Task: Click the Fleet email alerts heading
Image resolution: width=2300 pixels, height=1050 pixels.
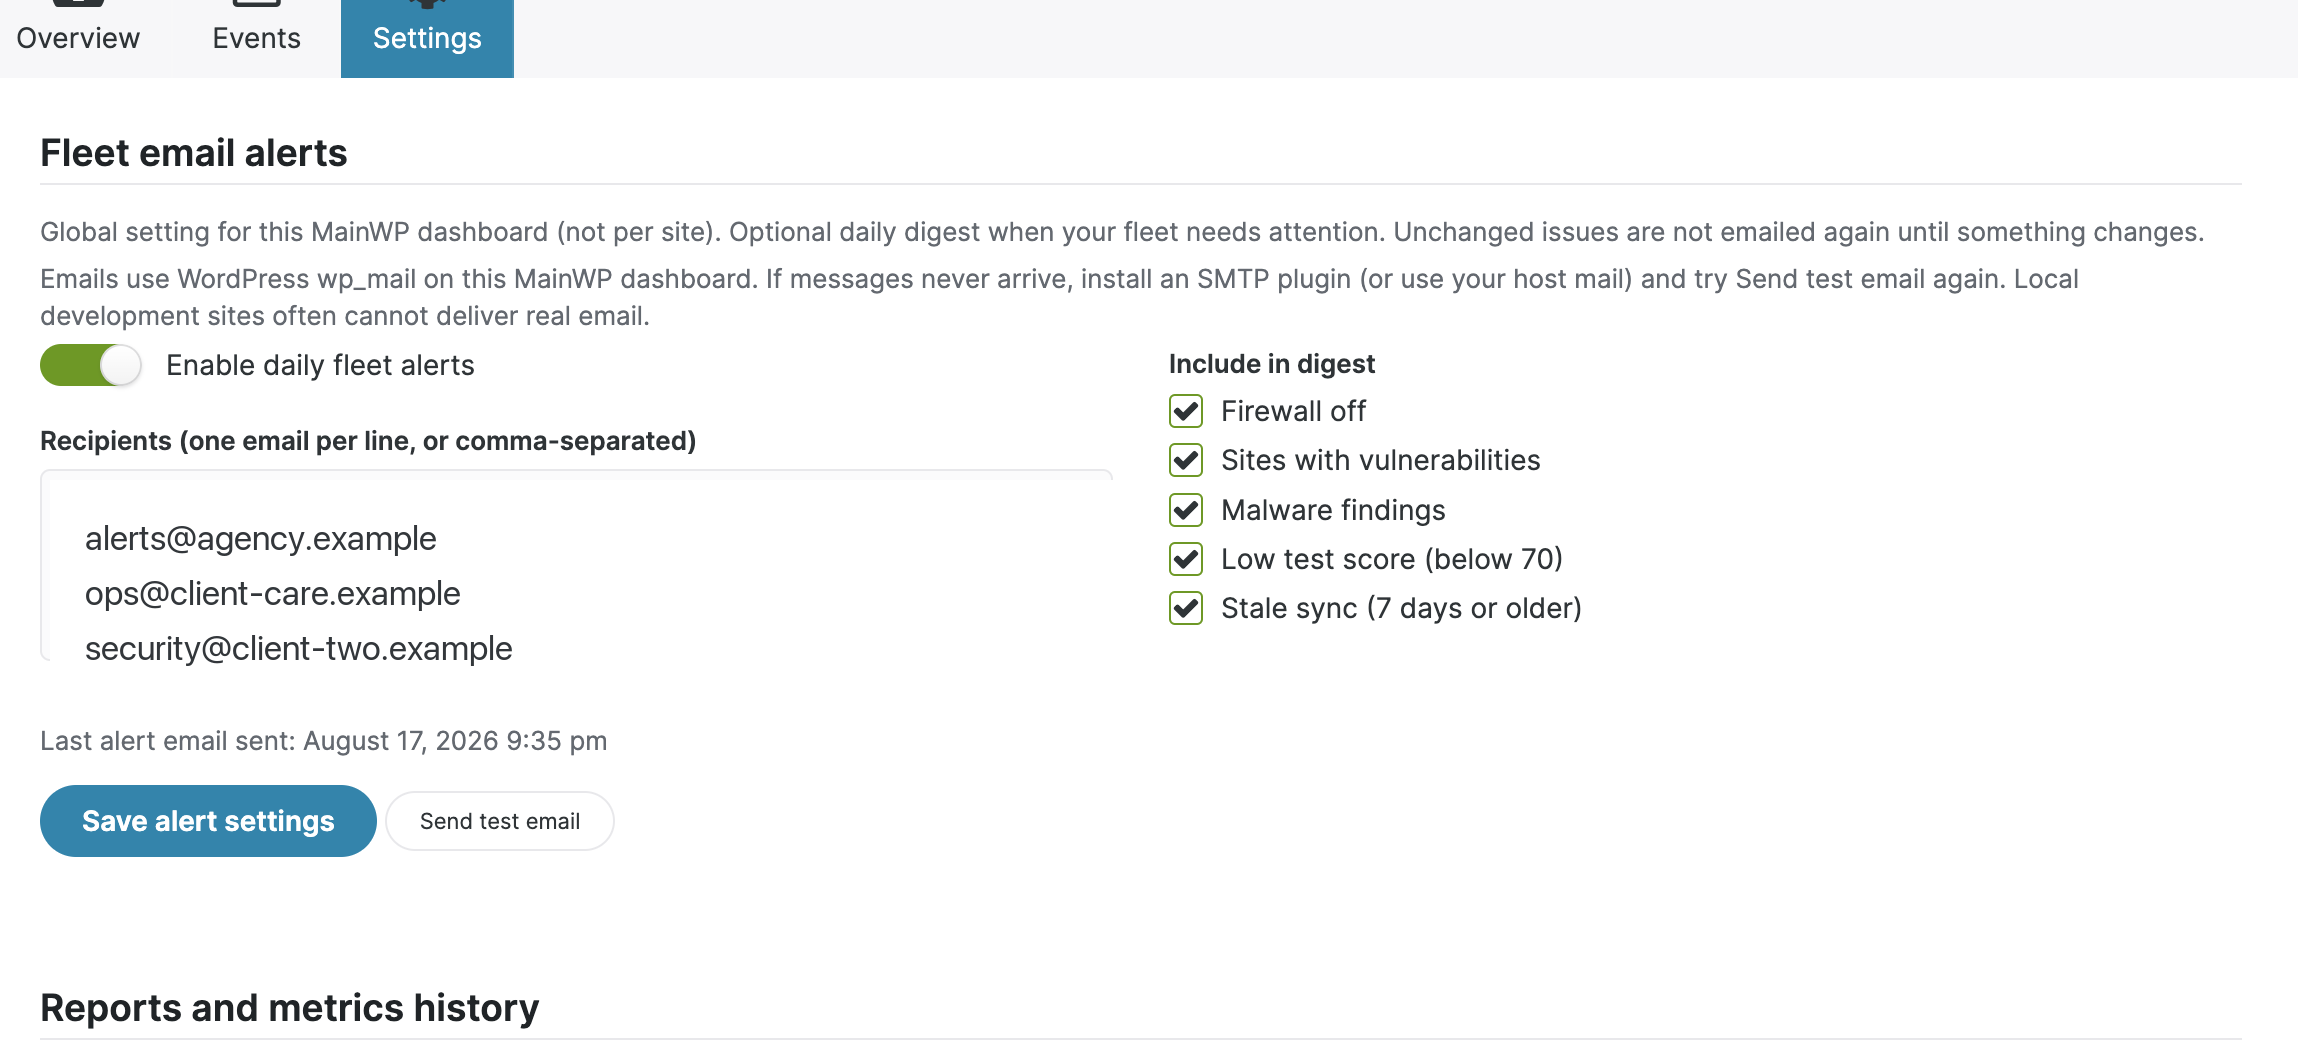Action: pyautogui.click(x=194, y=153)
